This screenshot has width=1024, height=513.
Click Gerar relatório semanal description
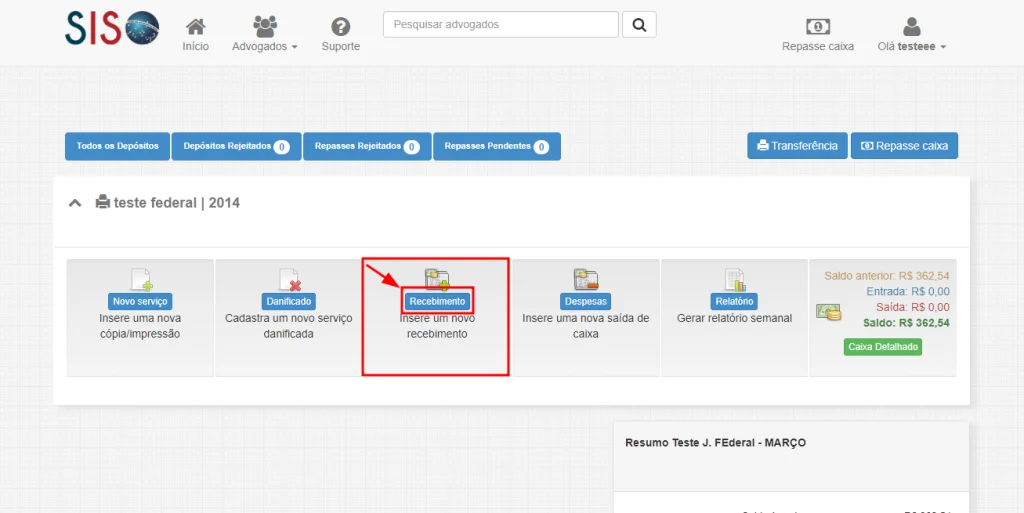pyautogui.click(x=734, y=319)
